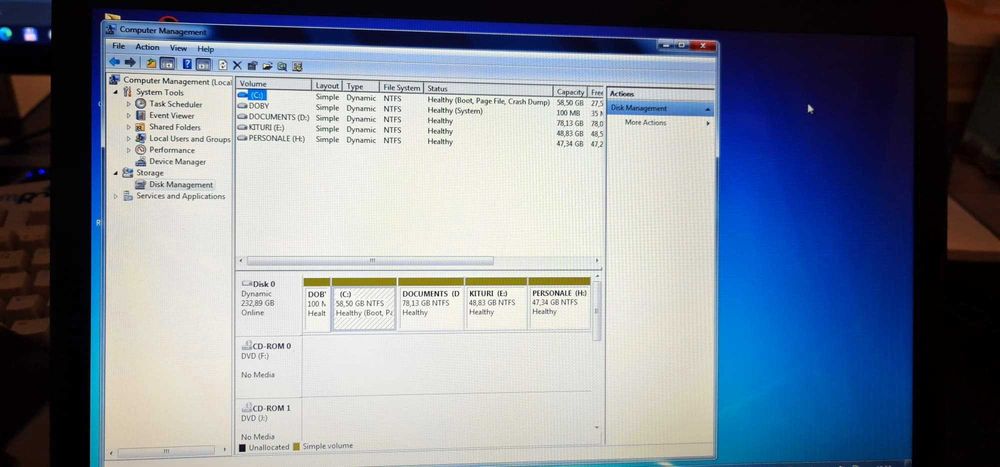Image resolution: width=1000 pixels, height=467 pixels.
Task: Sort by the Status column header
Action: pyautogui.click(x=488, y=89)
